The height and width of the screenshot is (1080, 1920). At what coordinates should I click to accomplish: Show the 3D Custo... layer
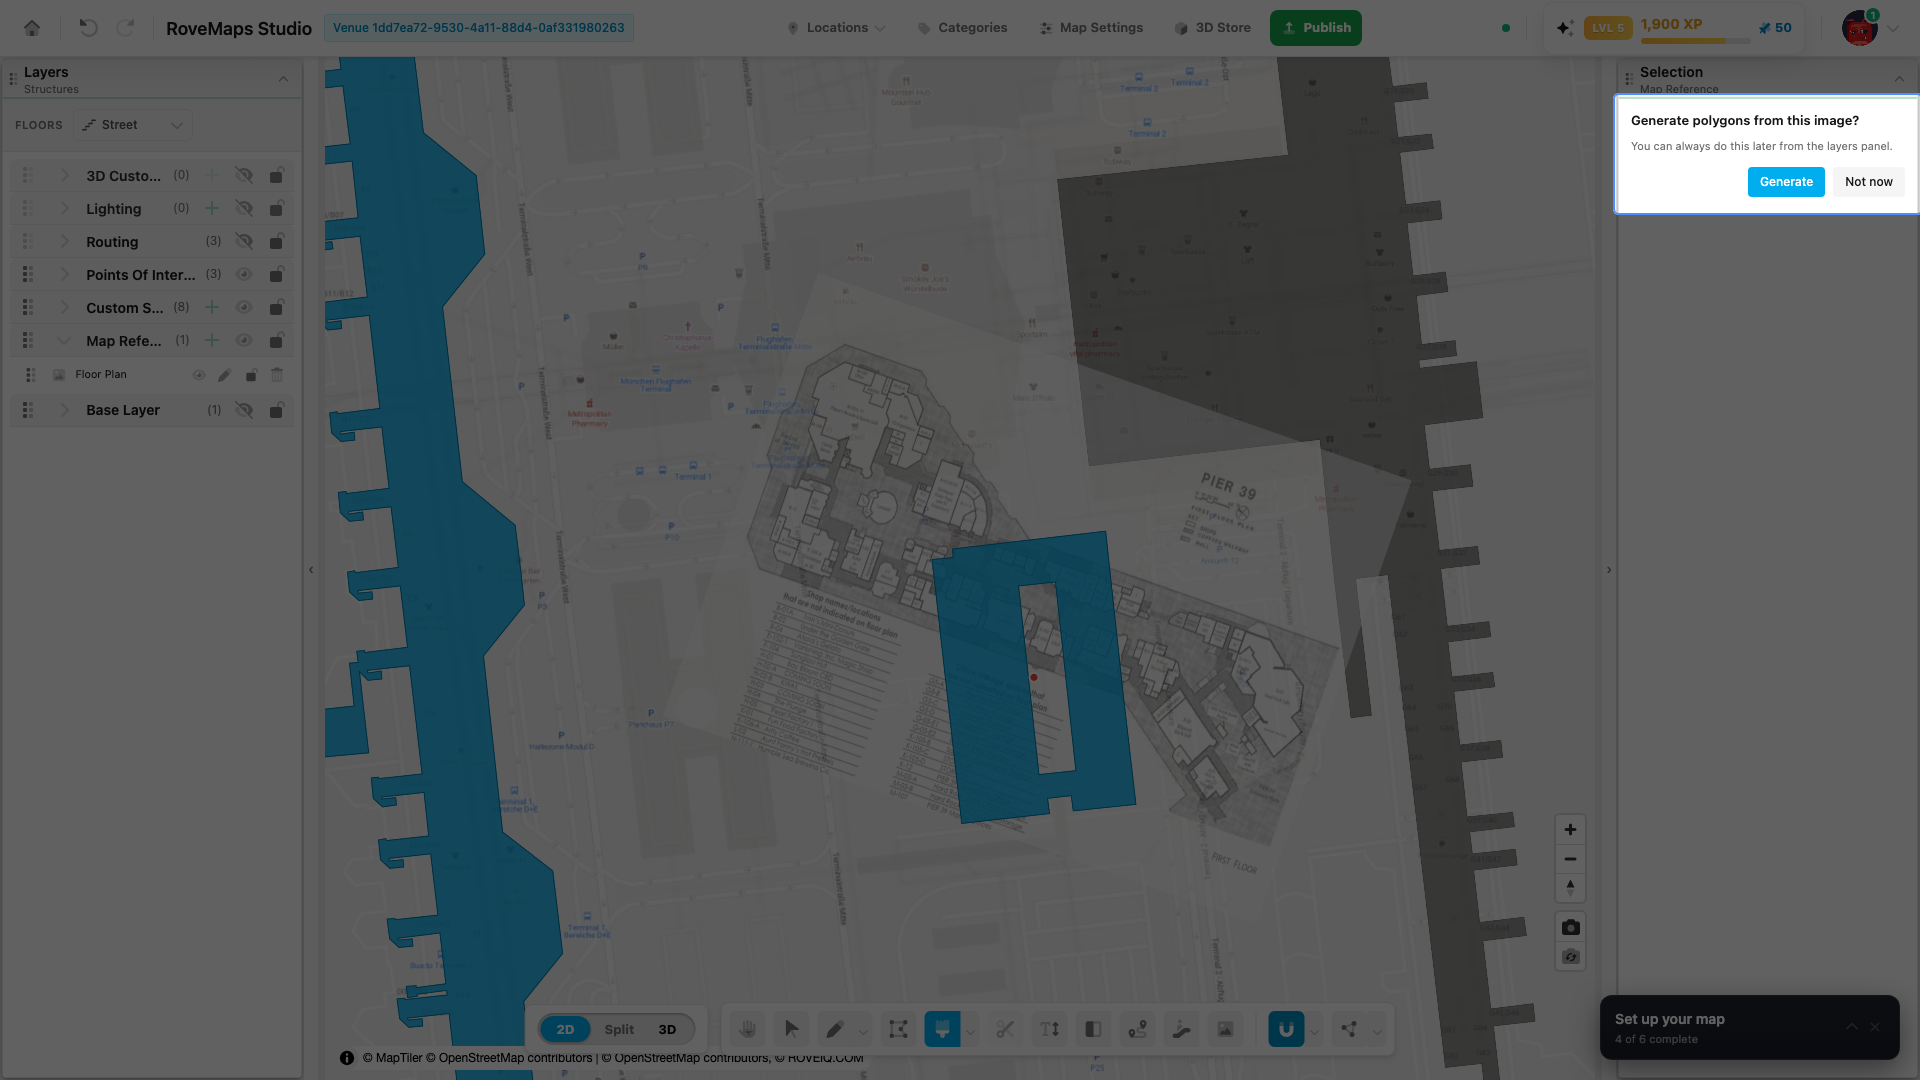(244, 175)
